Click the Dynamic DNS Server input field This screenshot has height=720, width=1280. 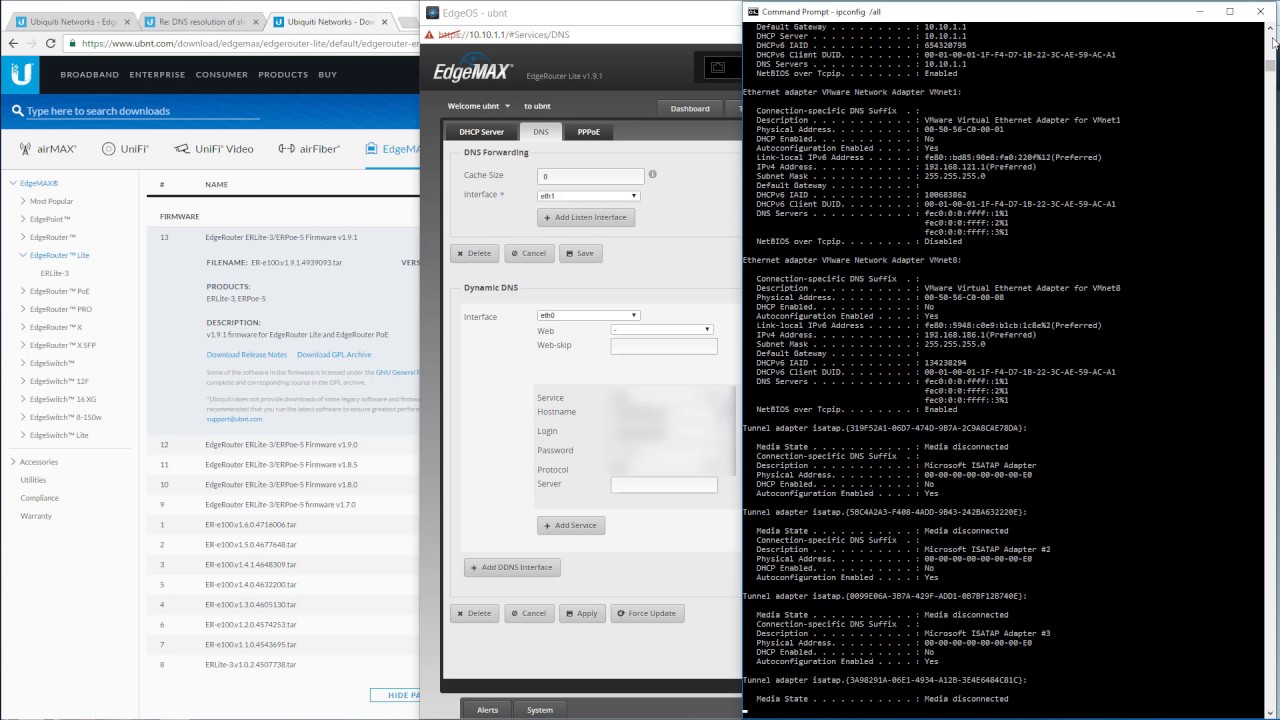pyautogui.click(x=664, y=484)
